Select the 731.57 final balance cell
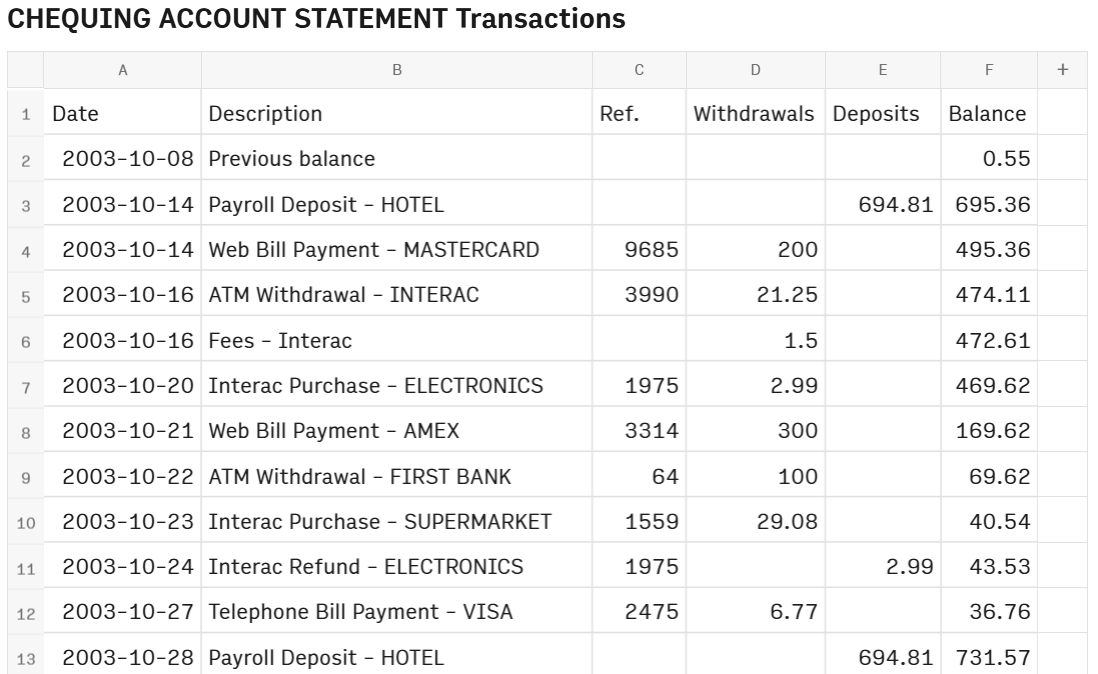1098x674 pixels. tap(994, 655)
